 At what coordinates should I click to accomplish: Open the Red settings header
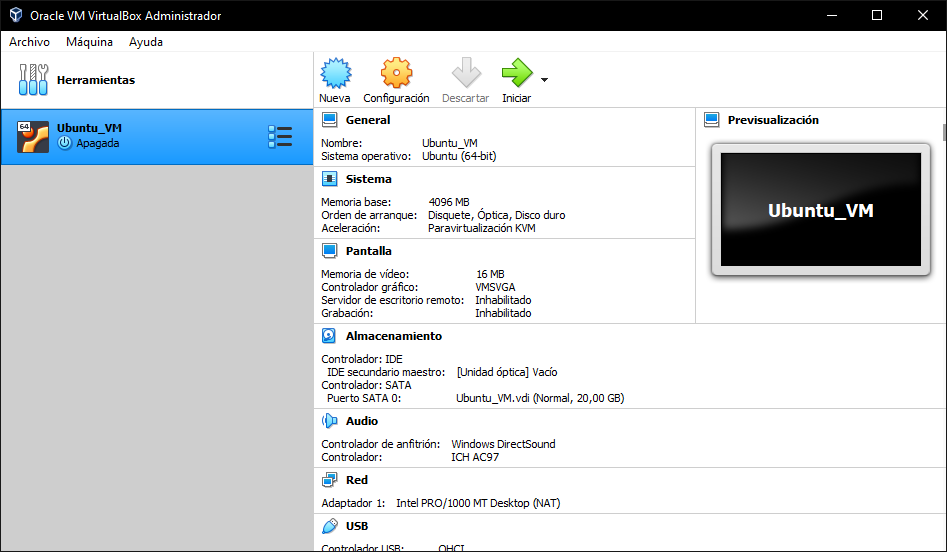coord(356,480)
